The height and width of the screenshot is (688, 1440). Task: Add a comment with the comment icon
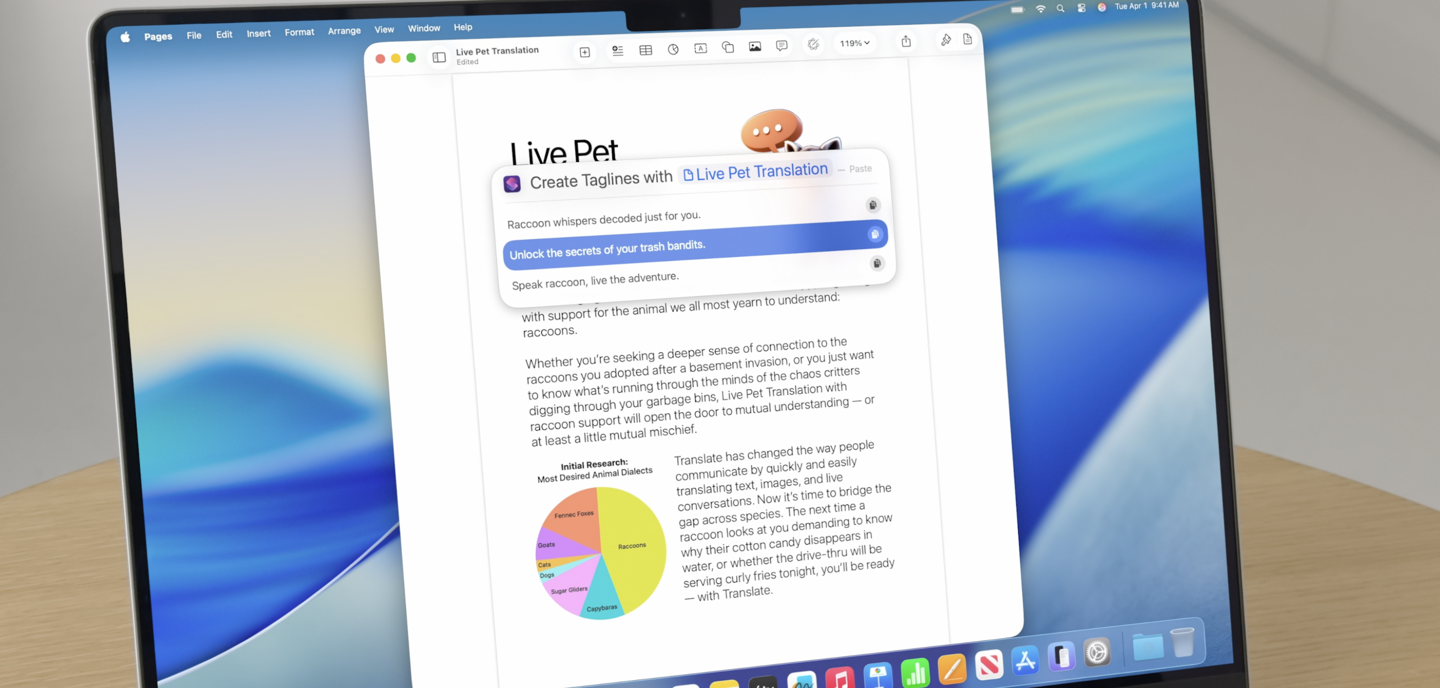tap(781, 46)
